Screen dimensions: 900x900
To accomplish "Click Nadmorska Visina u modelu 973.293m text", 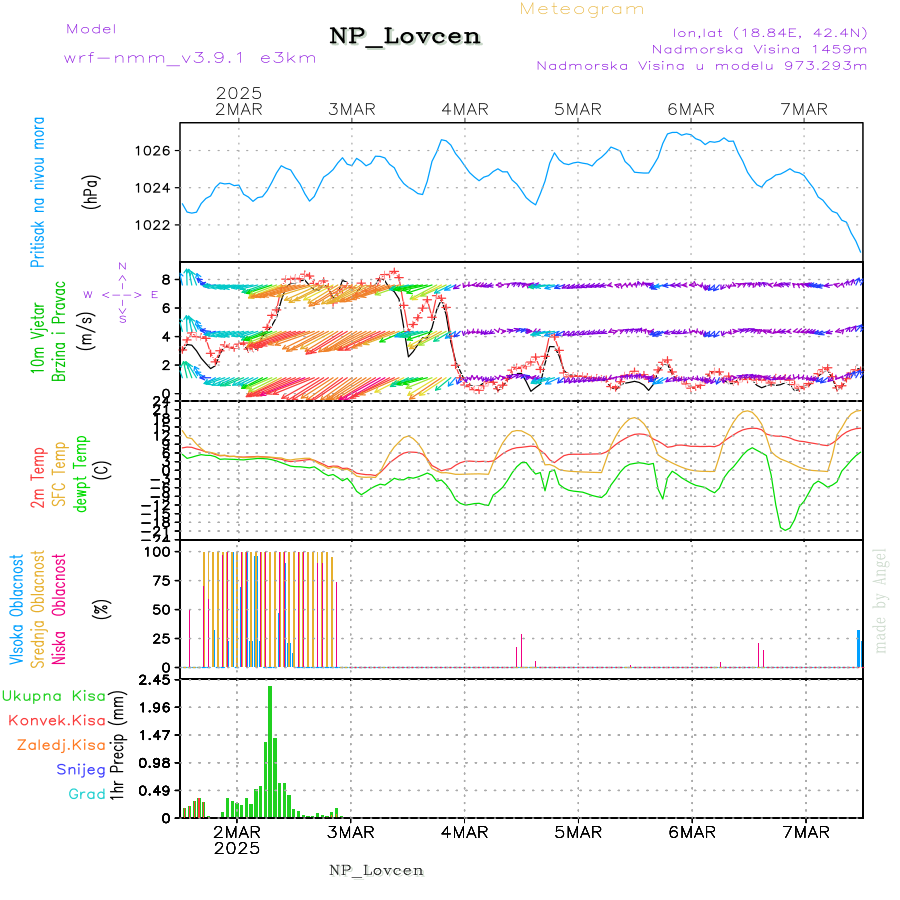I will coord(701,66).
